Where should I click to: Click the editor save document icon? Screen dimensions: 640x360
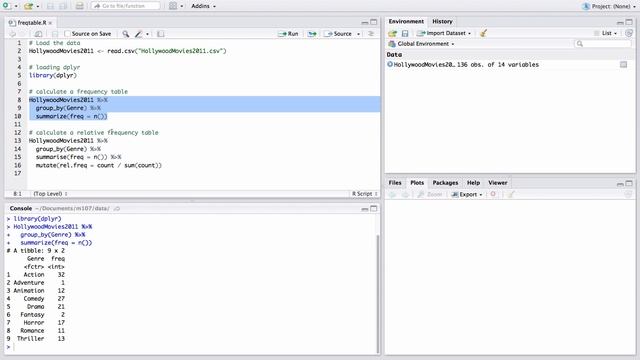click(x=55, y=34)
